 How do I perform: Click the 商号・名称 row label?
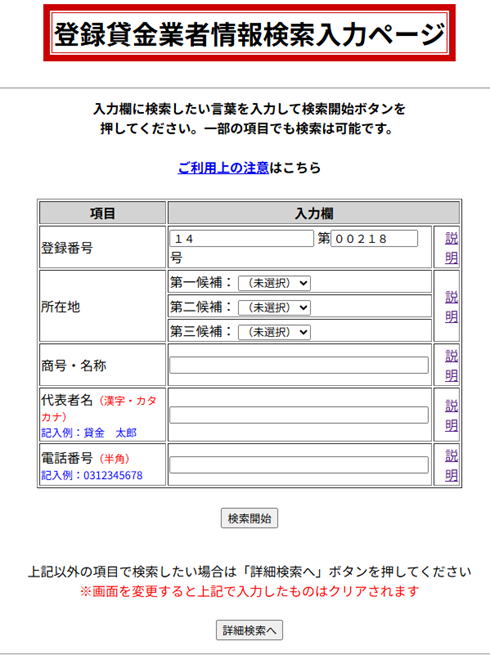coord(74,366)
